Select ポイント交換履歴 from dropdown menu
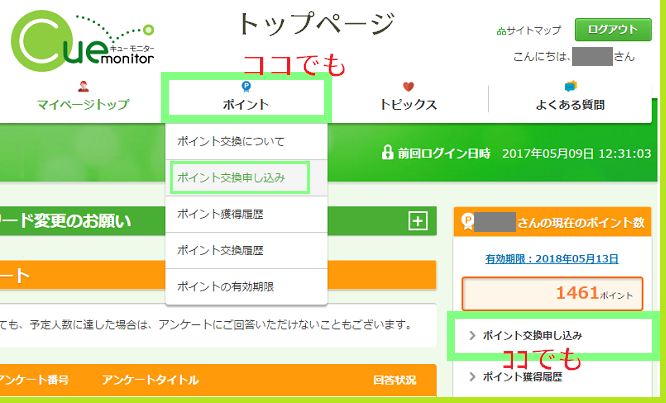 (x=246, y=250)
